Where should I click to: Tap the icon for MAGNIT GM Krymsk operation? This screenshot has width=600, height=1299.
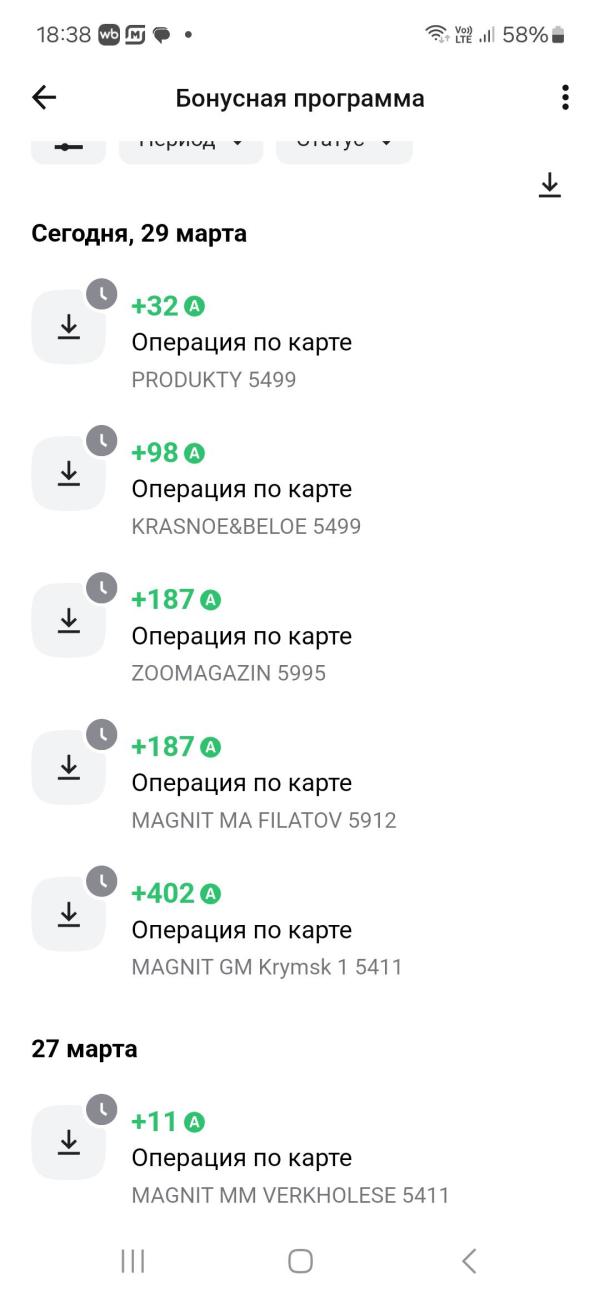[x=69, y=914]
